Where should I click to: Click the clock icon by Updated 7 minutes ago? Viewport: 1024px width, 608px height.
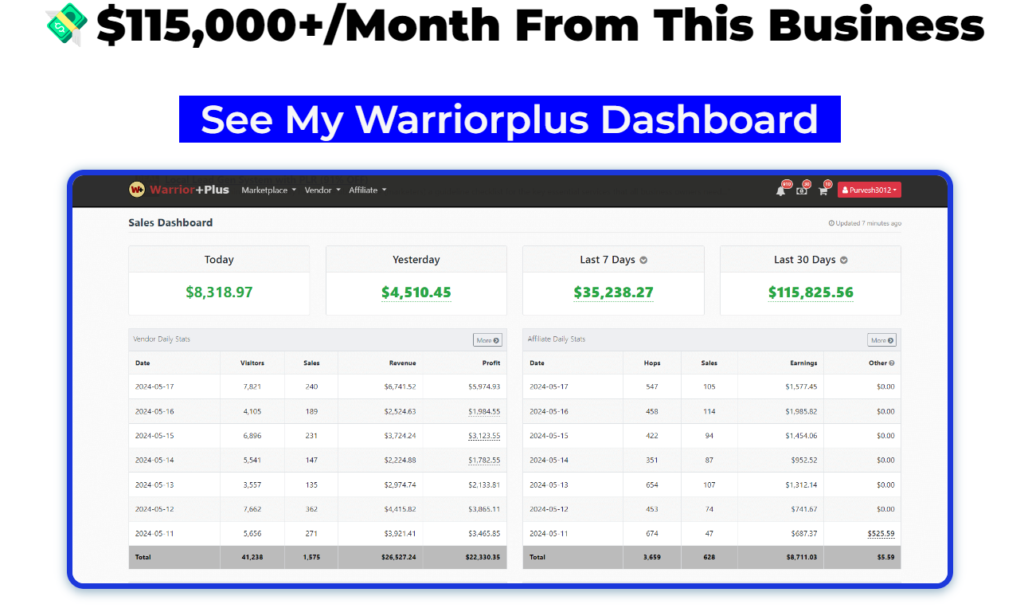pyautogui.click(x=831, y=223)
